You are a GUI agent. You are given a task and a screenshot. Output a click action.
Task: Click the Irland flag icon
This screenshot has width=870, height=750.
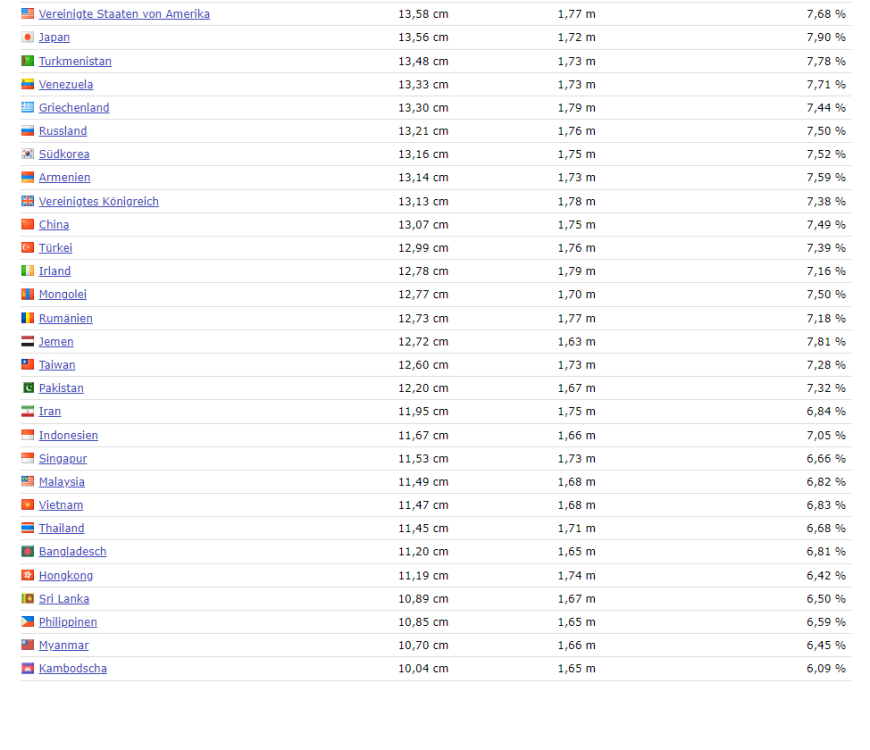pos(28,271)
